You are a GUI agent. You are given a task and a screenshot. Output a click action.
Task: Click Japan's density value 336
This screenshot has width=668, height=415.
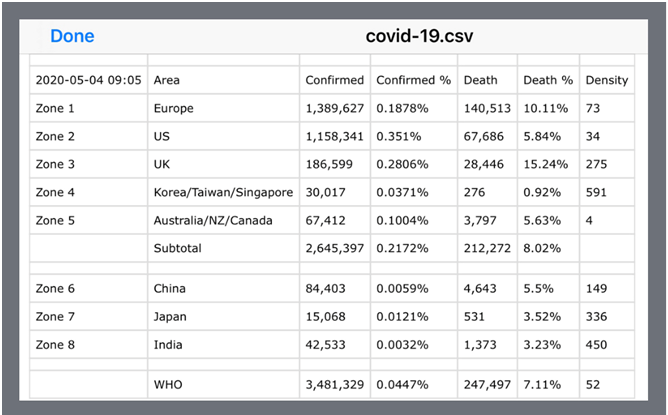click(x=598, y=317)
